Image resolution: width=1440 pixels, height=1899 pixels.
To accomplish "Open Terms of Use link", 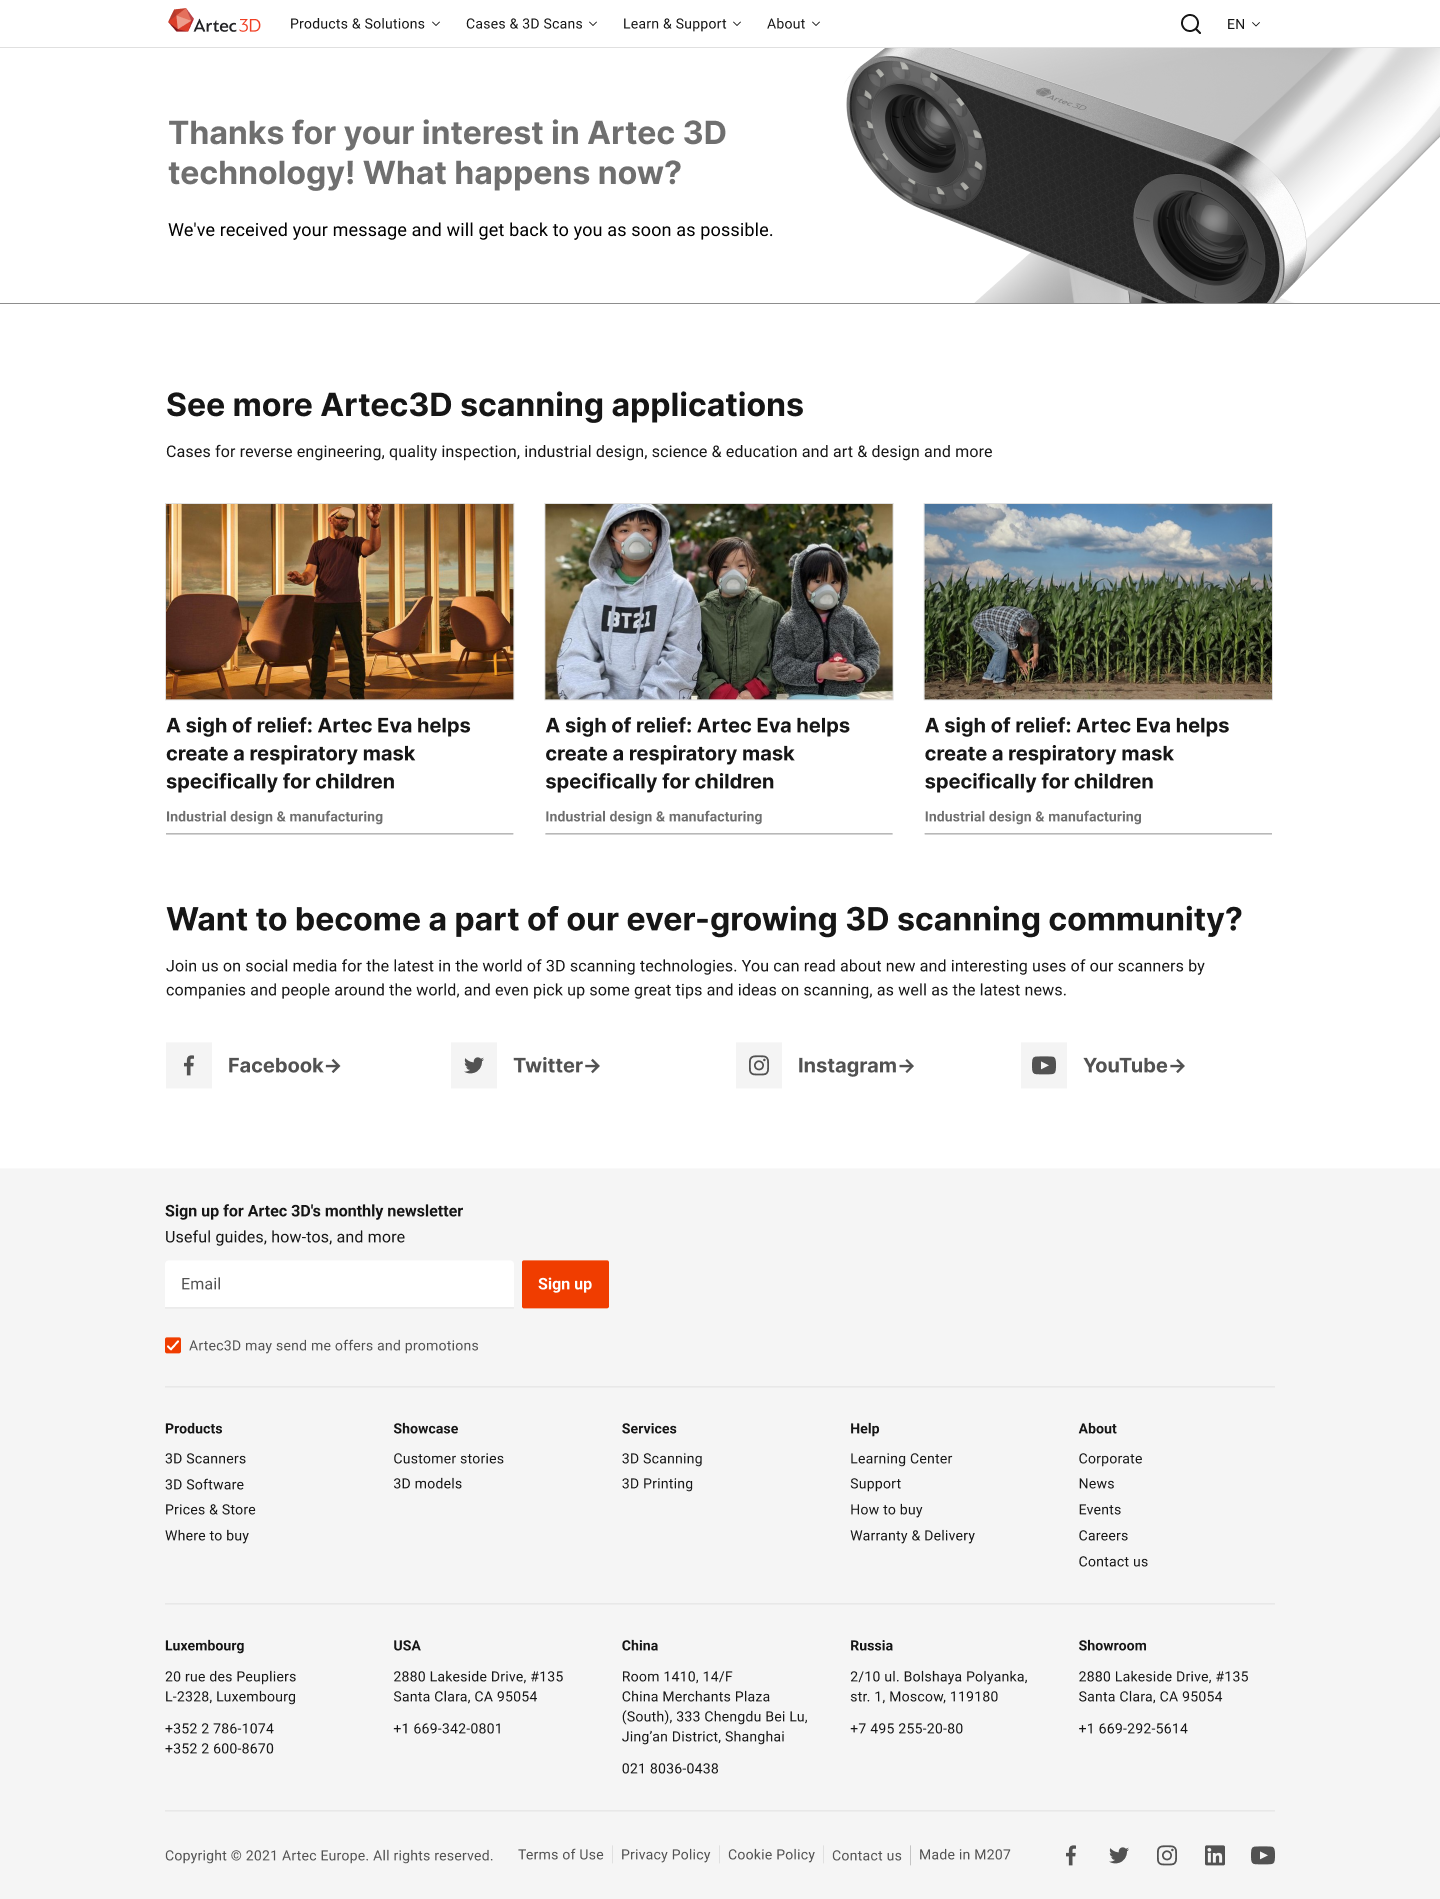I will (x=561, y=1855).
